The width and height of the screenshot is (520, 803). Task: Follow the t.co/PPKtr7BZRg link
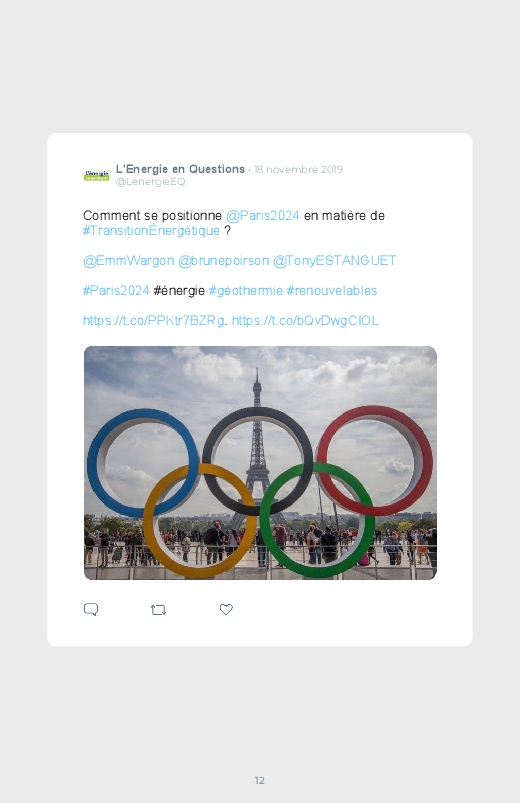coord(154,321)
